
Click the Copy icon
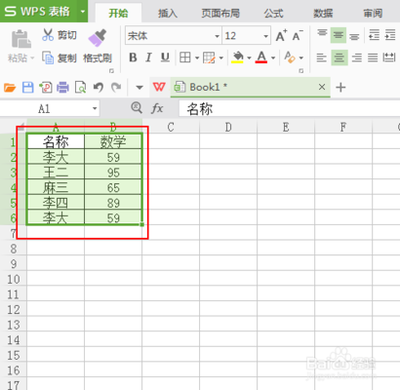tap(48, 58)
